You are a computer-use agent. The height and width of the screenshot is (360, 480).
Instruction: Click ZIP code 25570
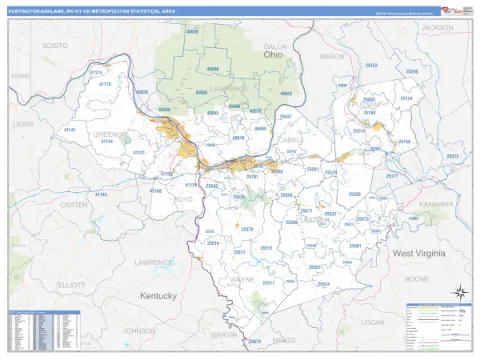247,229
